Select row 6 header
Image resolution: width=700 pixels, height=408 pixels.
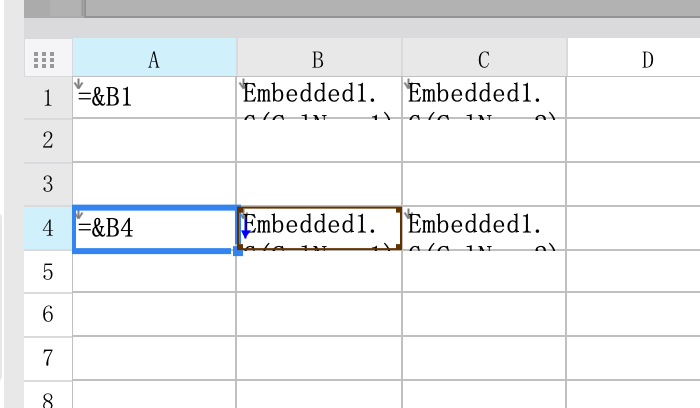pyautogui.click(x=47, y=314)
